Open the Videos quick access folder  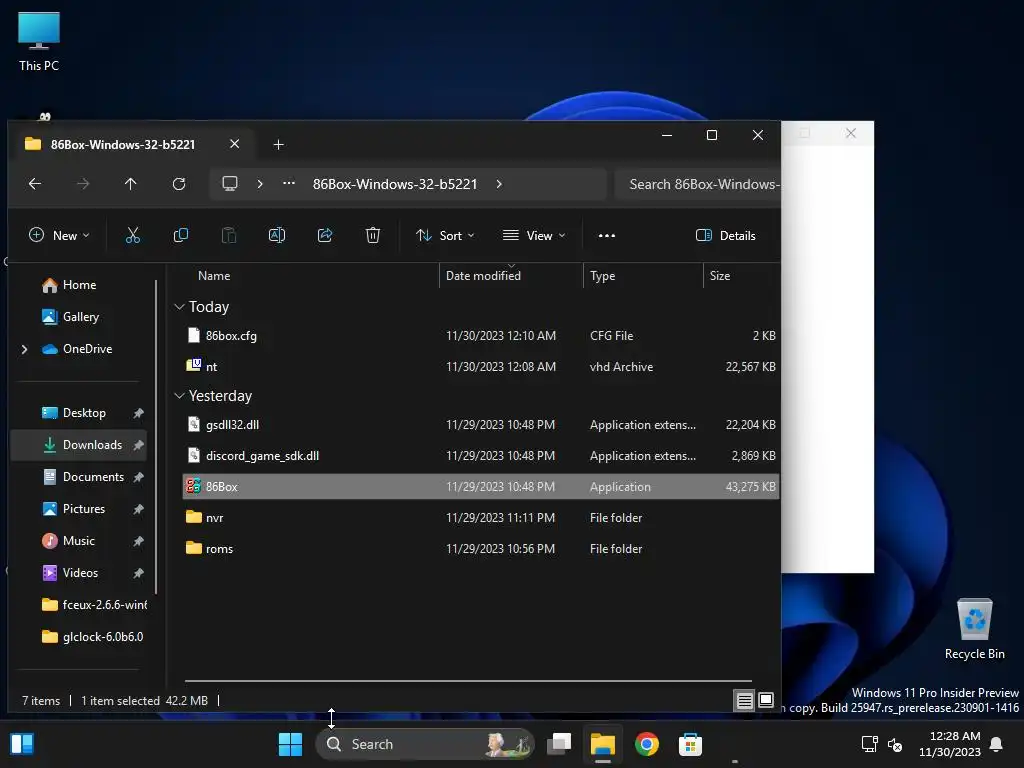click(80, 573)
